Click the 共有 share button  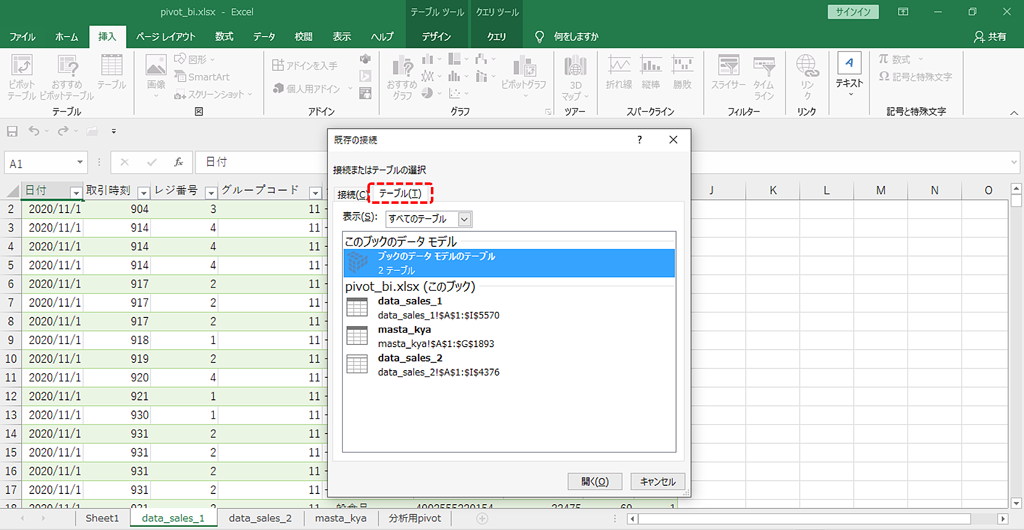989,37
